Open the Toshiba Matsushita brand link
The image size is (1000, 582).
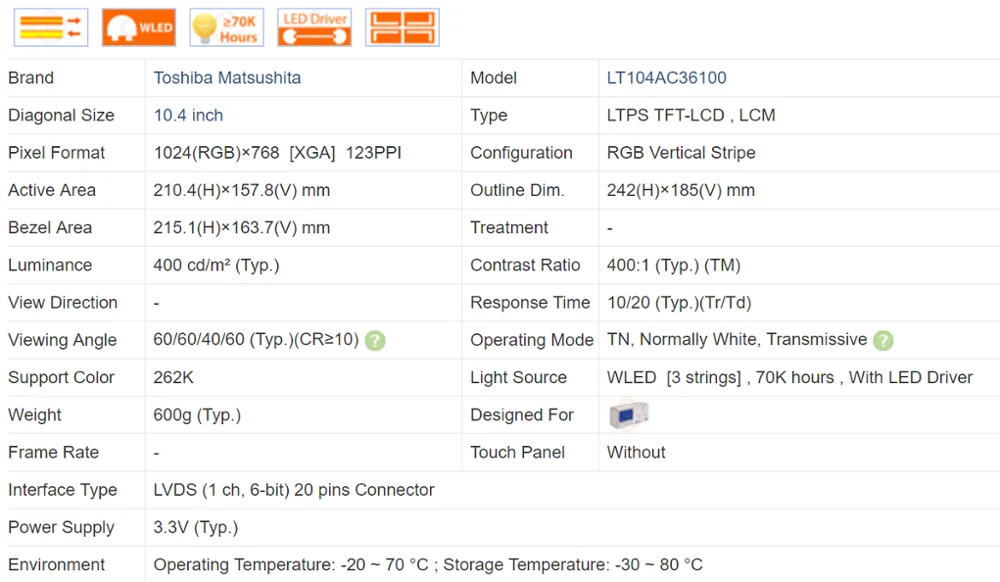pos(227,78)
